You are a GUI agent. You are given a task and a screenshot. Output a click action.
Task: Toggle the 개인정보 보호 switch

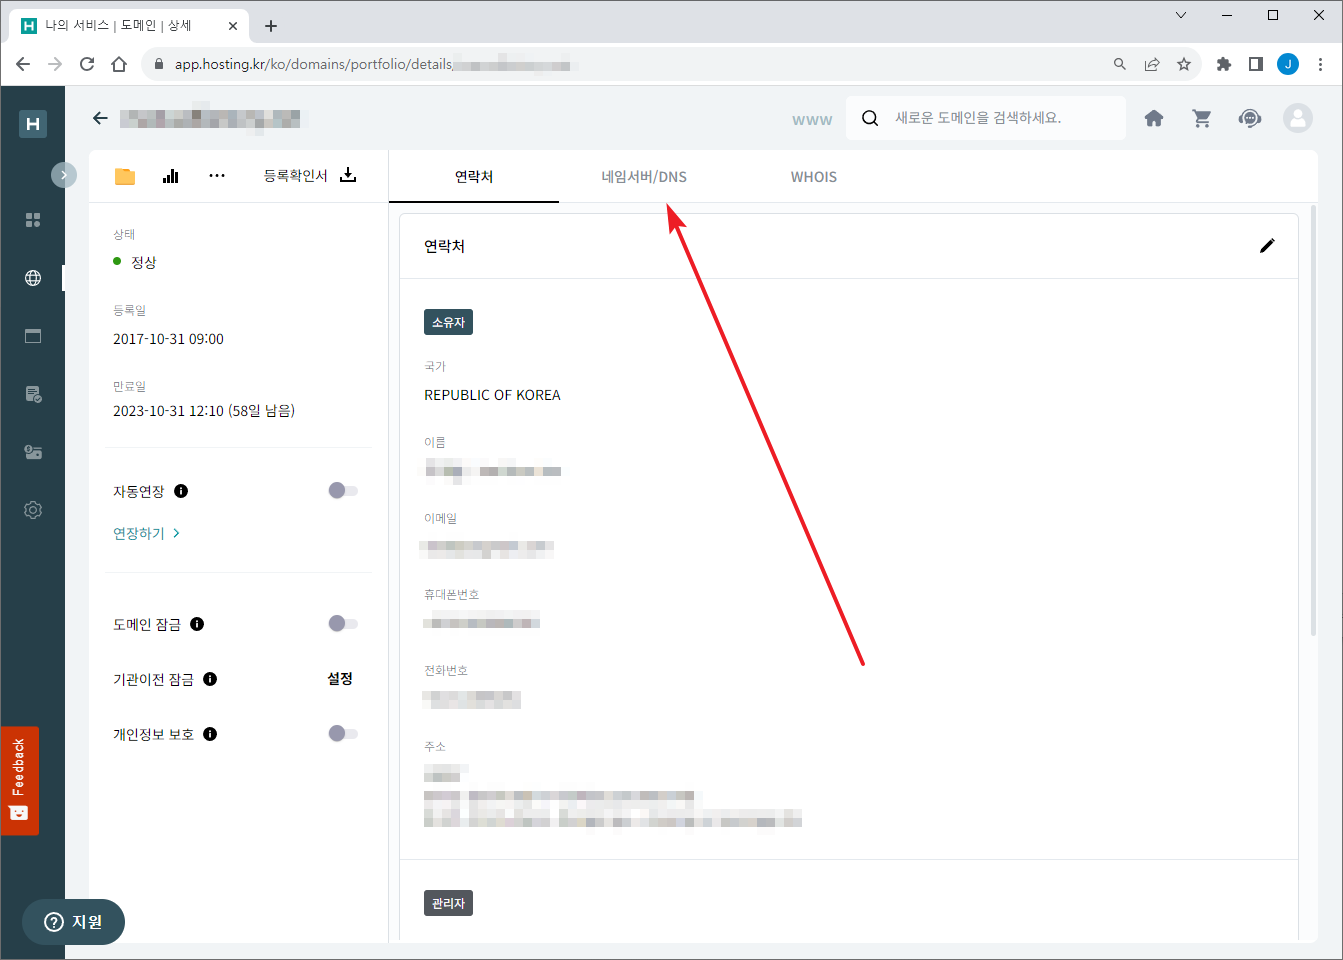coord(343,734)
